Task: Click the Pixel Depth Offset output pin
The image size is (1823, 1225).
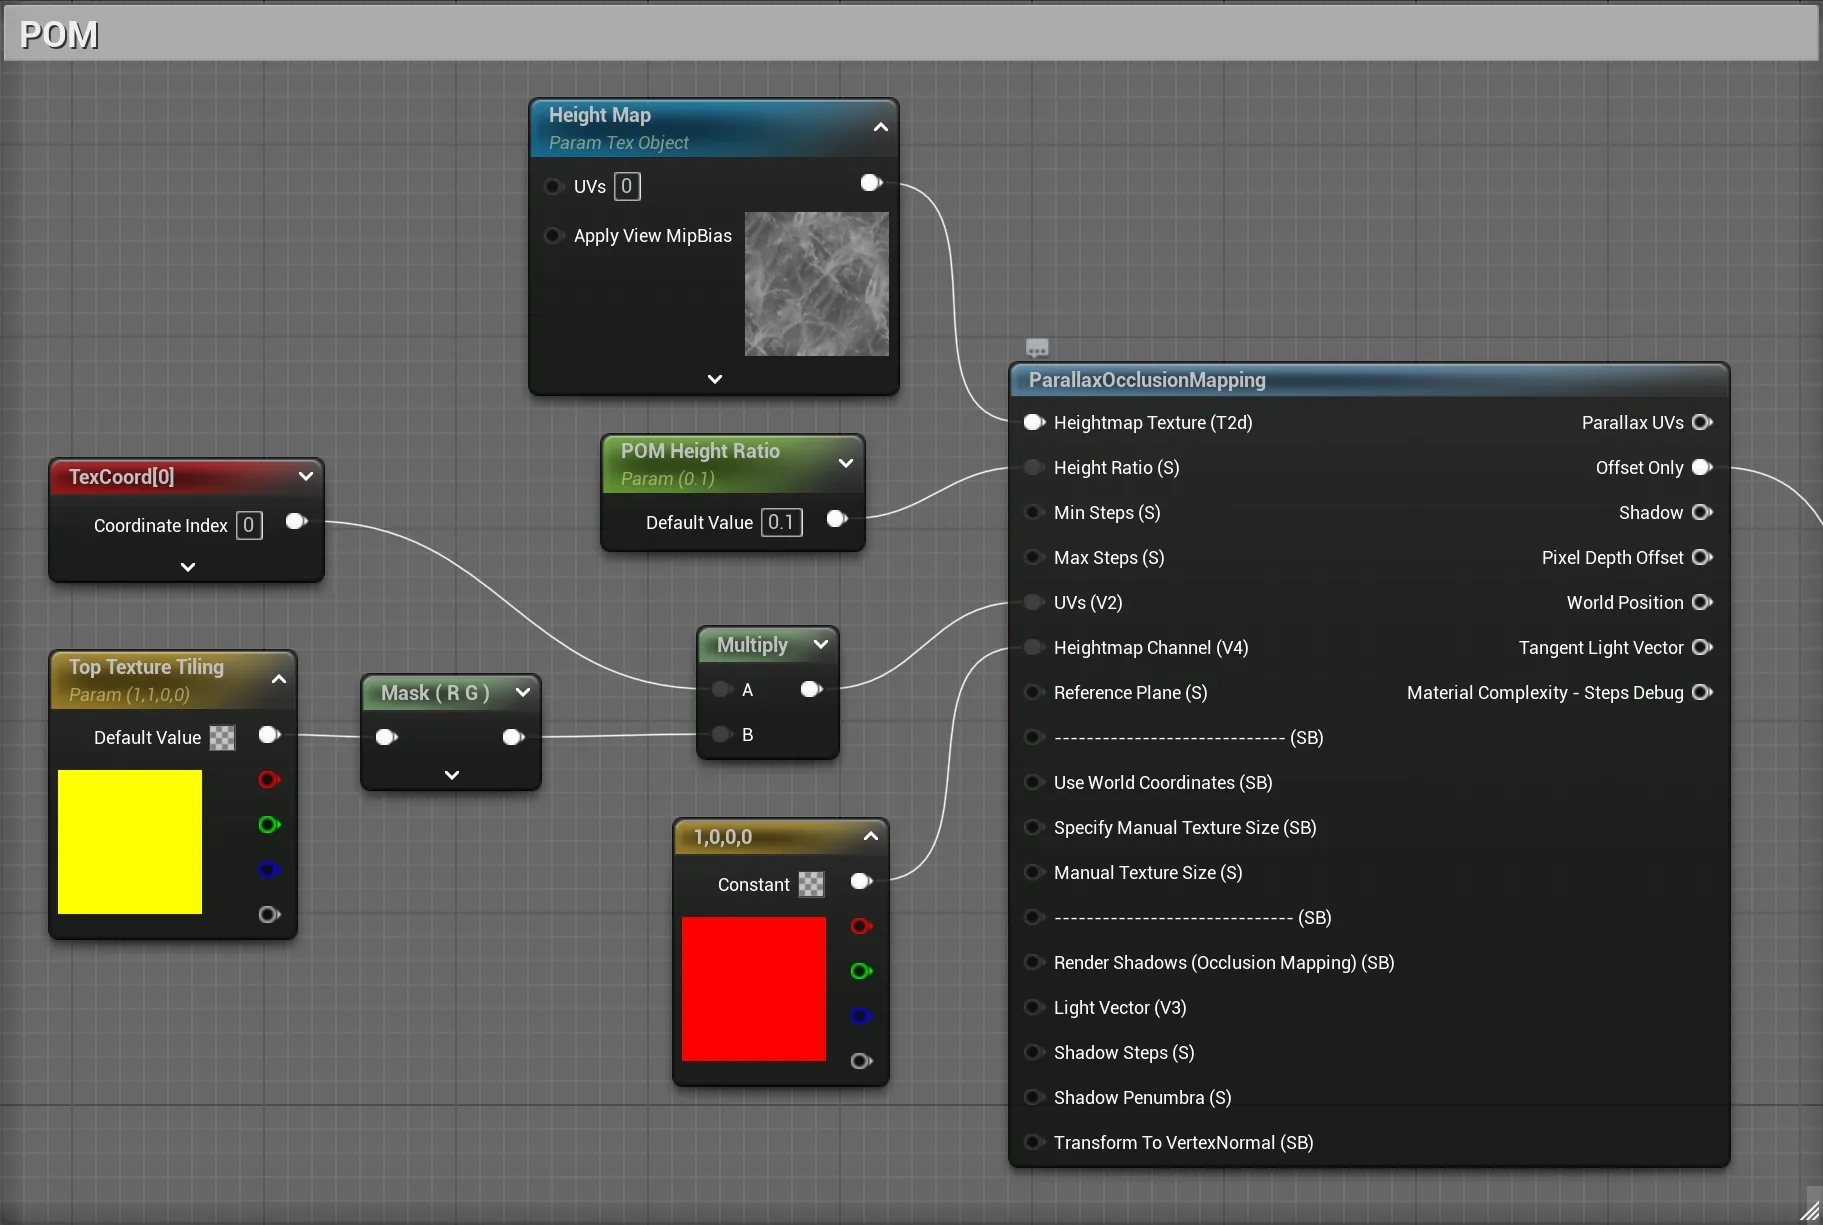Action: pyautogui.click(x=1702, y=557)
